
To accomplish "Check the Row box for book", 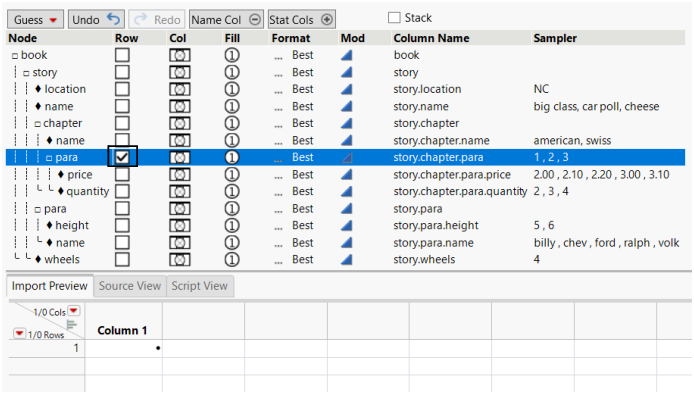I will point(122,55).
